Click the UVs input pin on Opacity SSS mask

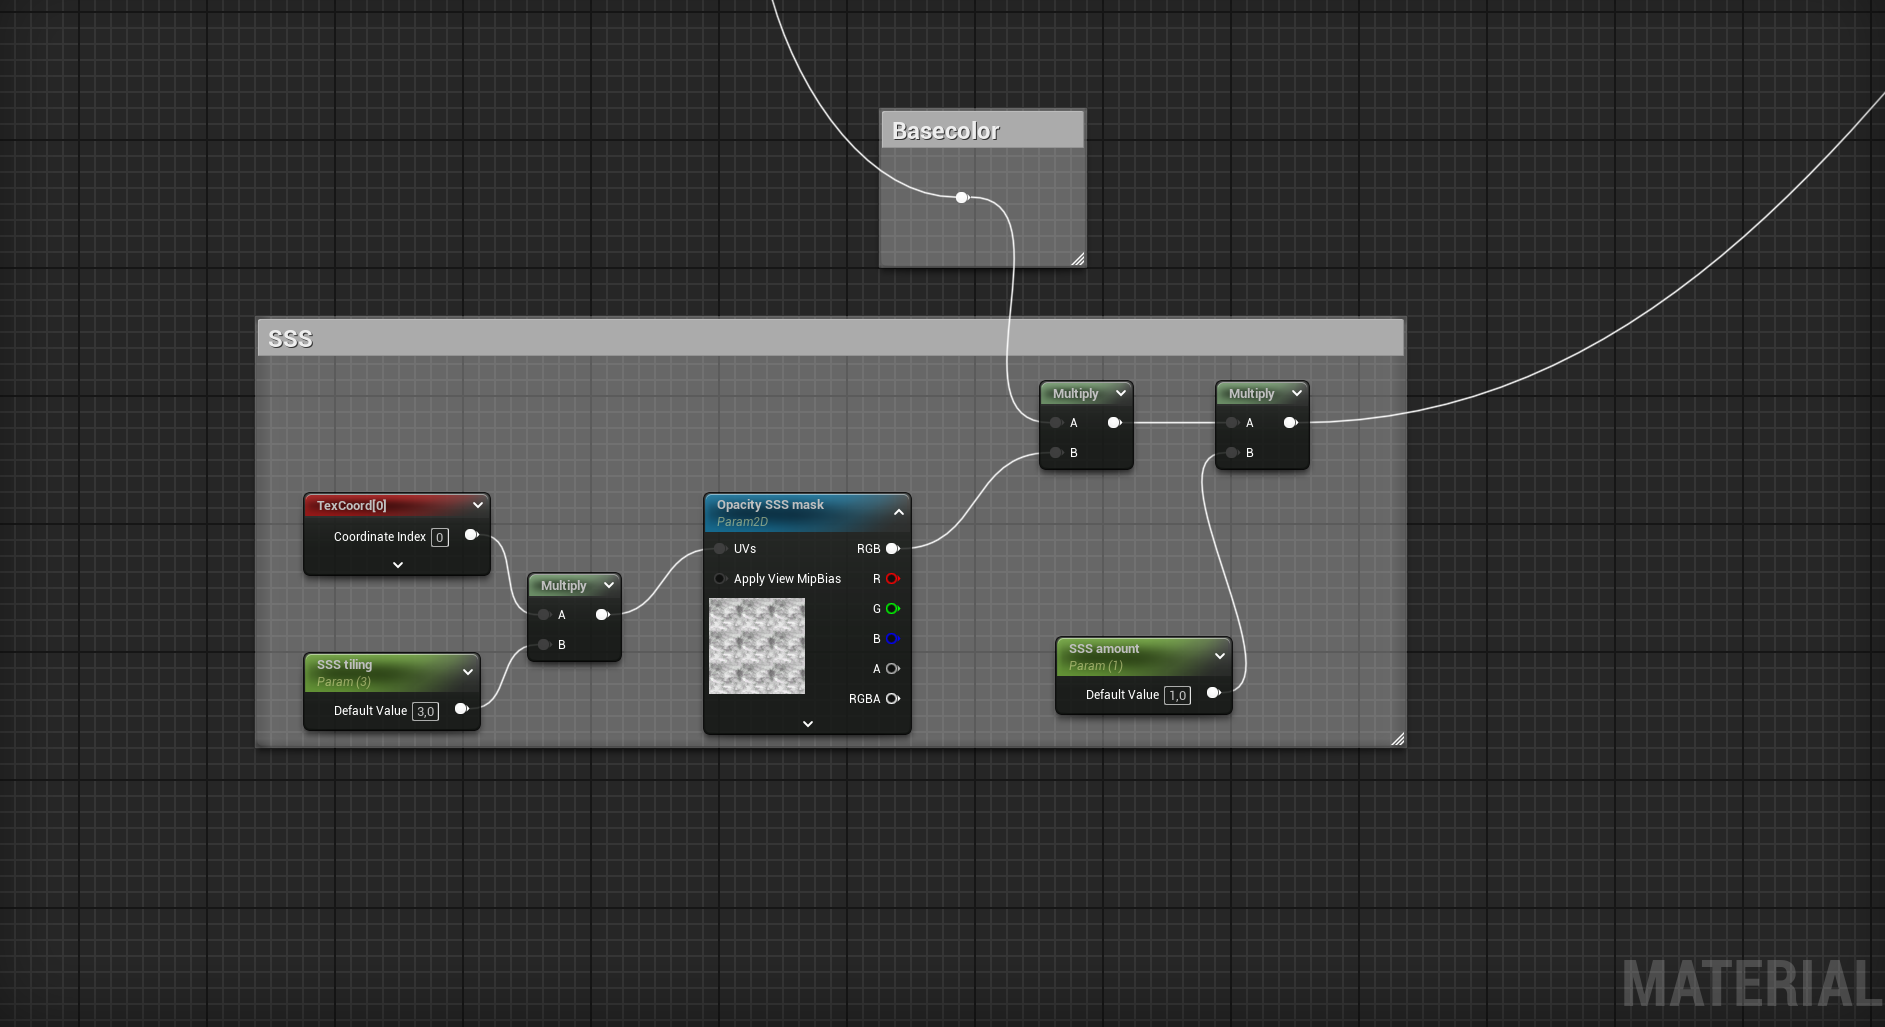pos(720,549)
